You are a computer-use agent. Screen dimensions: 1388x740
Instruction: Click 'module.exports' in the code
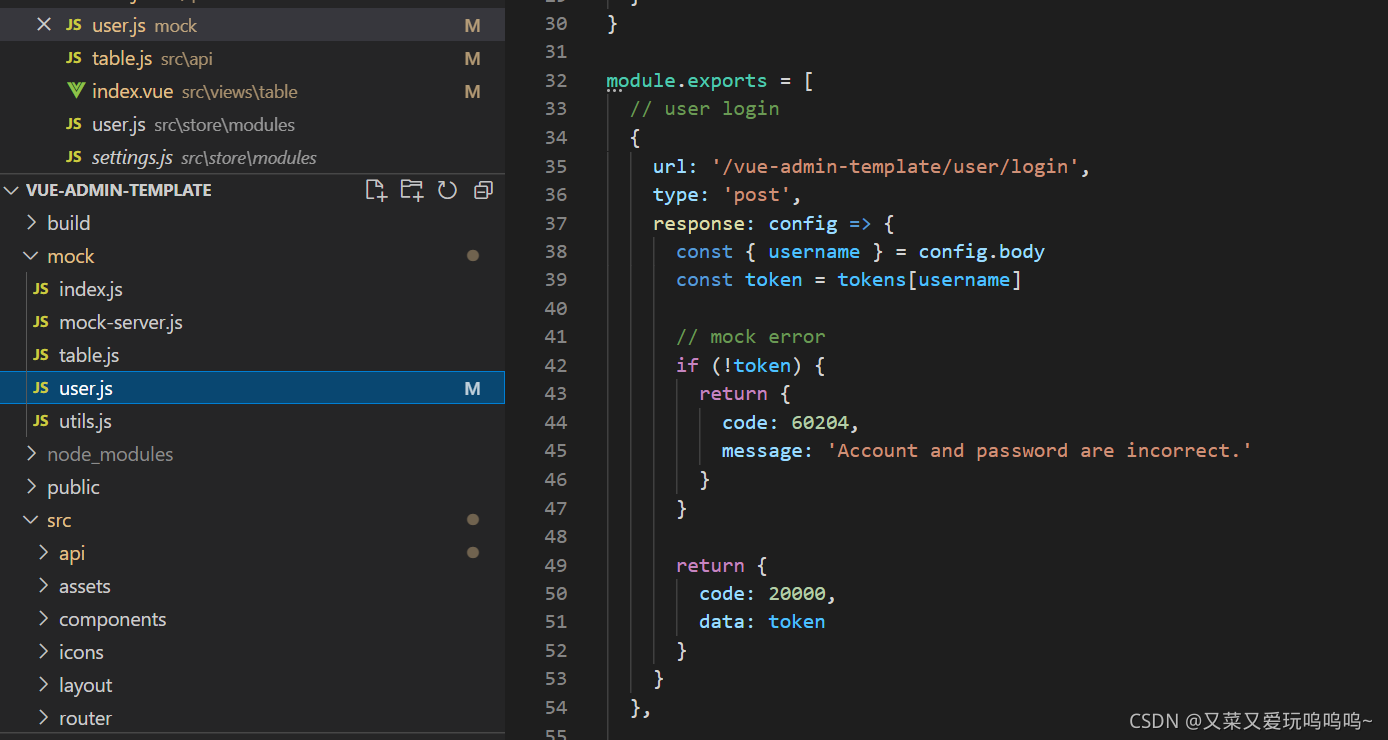(x=687, y=80)
